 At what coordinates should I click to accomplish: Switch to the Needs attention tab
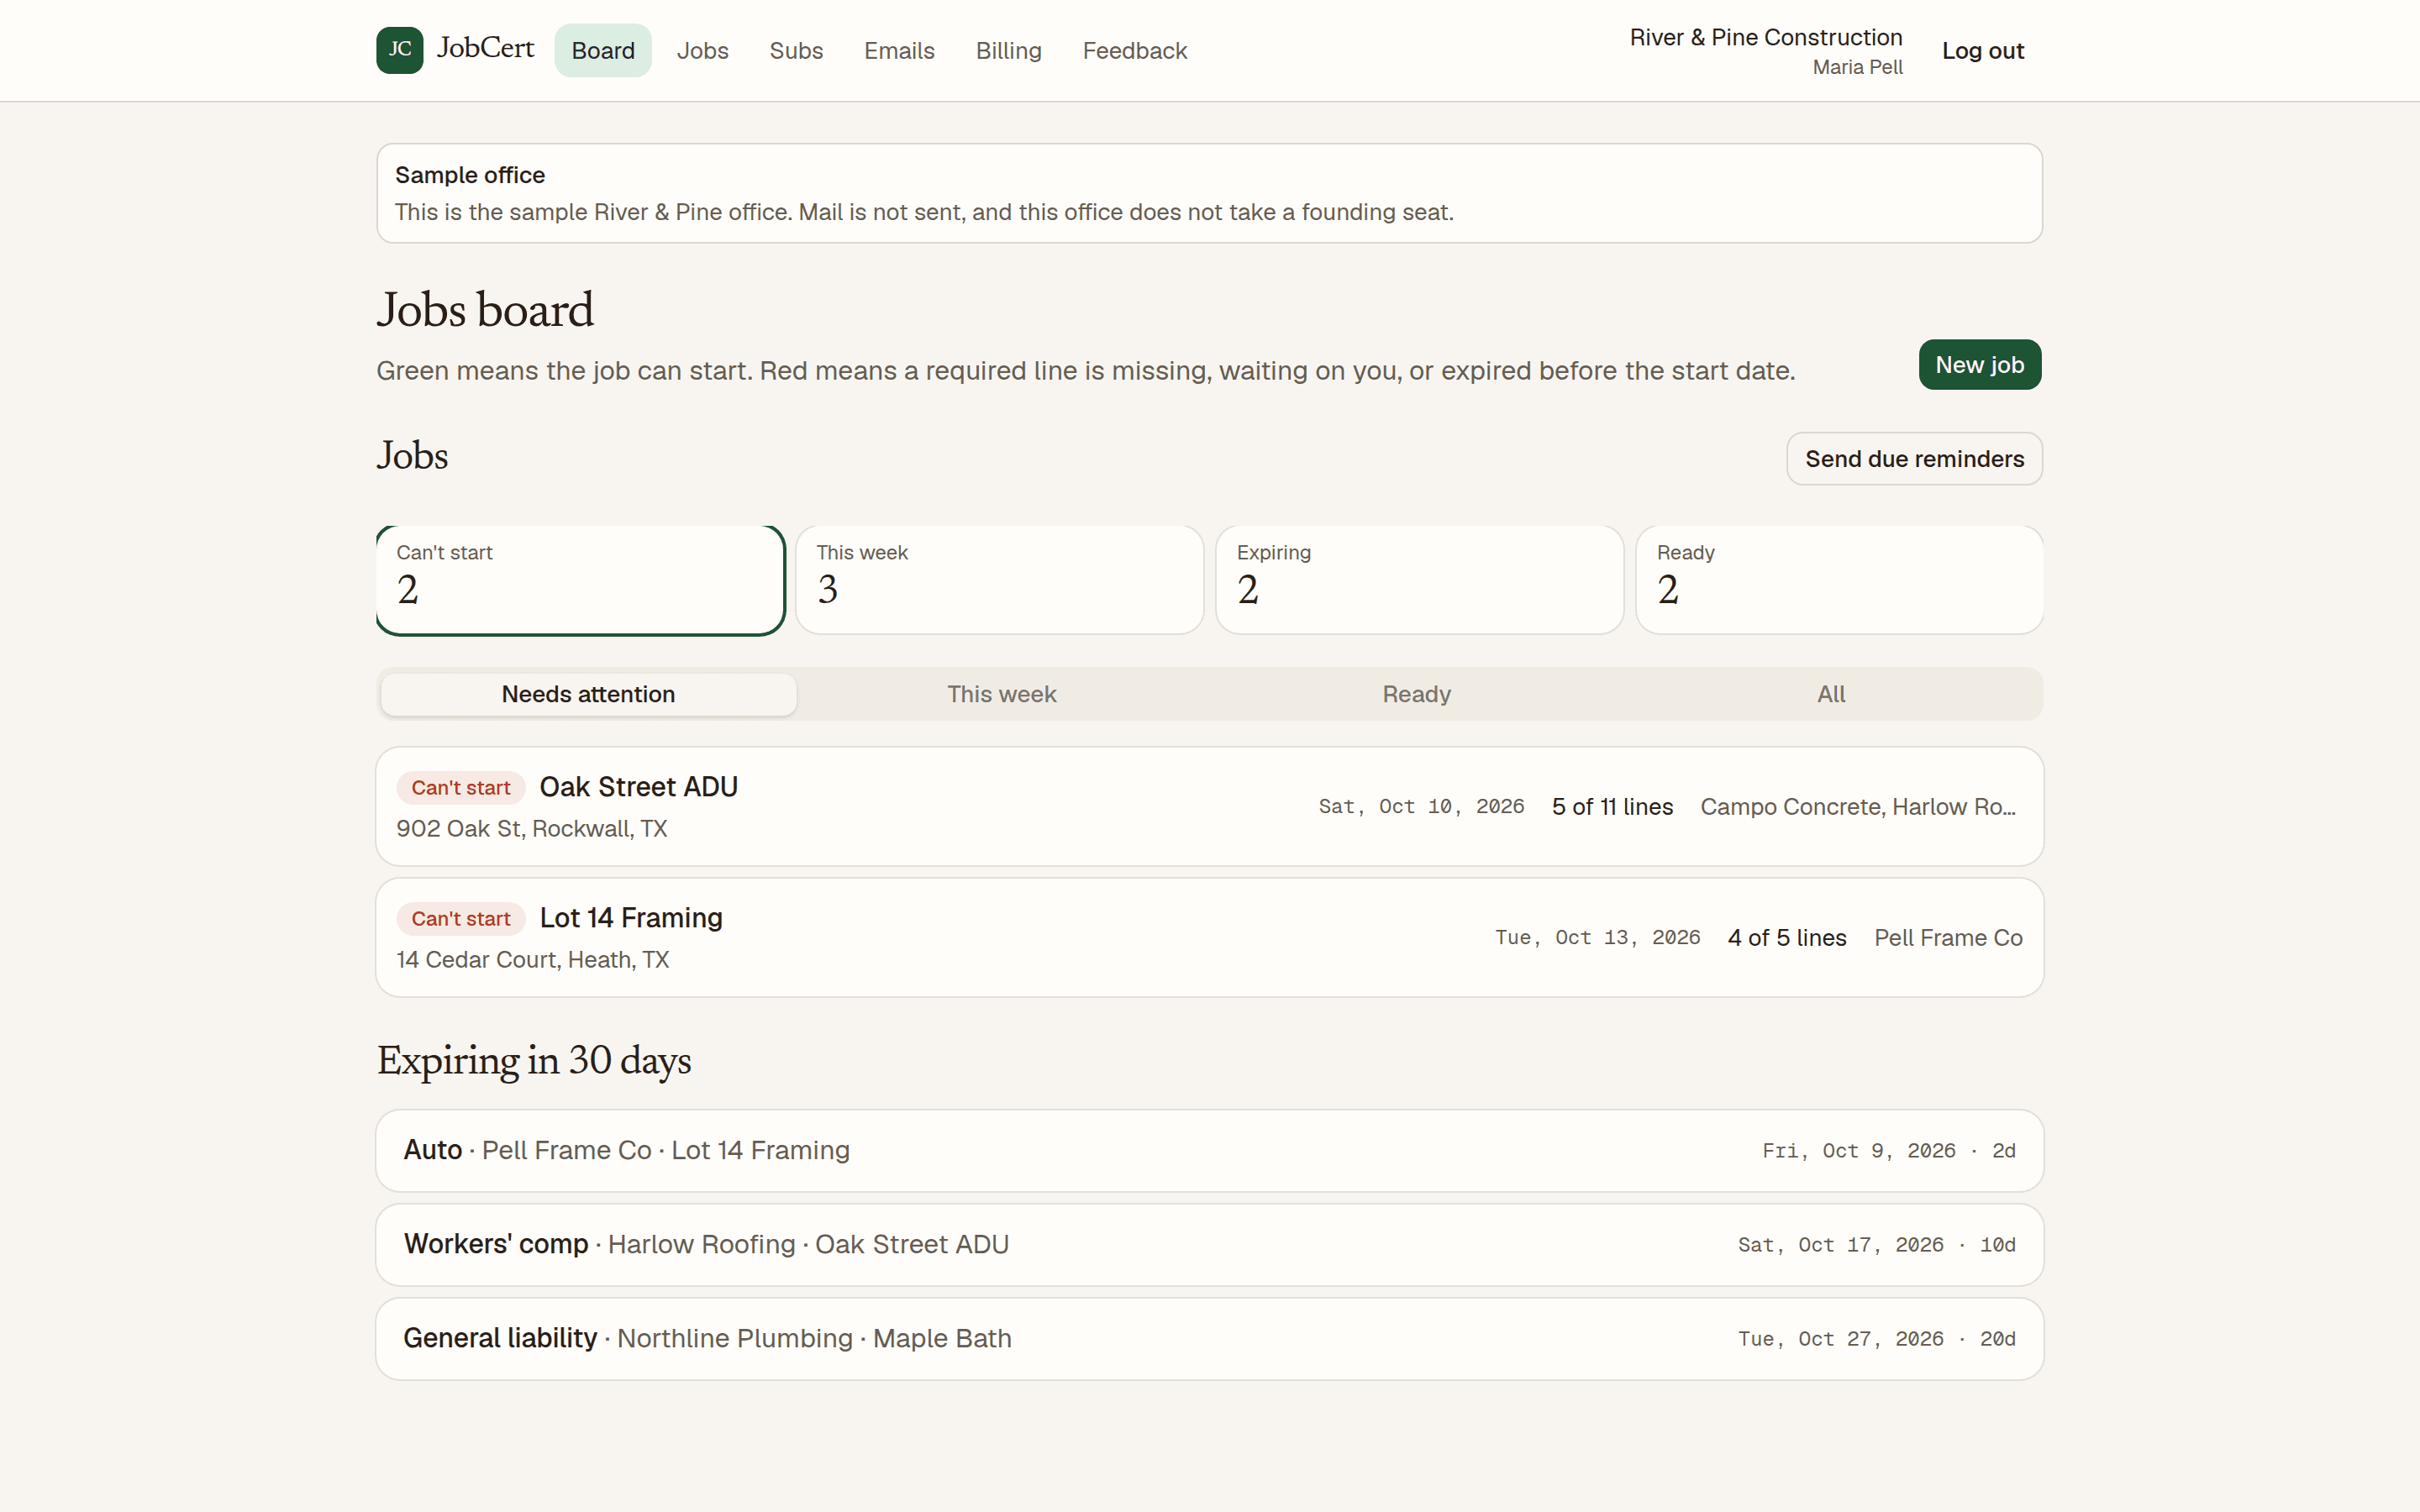point(588,694)
